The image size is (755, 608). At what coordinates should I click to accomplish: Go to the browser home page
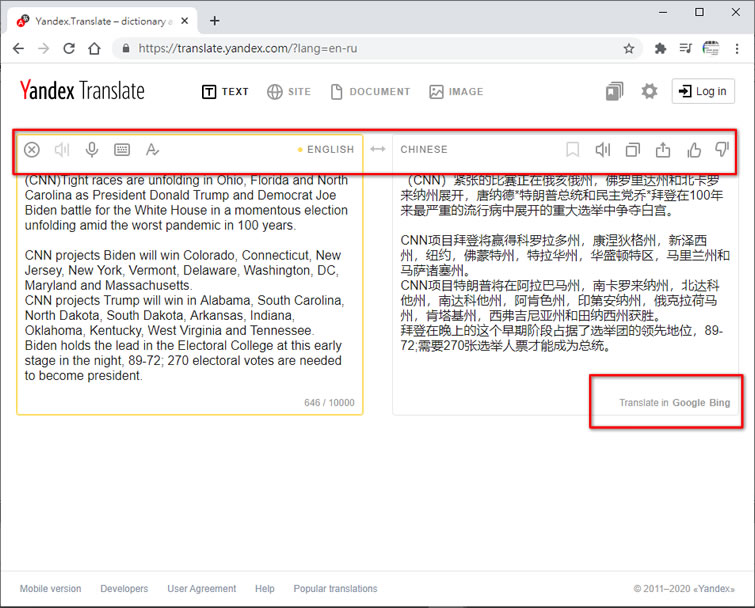pos(94,48)
